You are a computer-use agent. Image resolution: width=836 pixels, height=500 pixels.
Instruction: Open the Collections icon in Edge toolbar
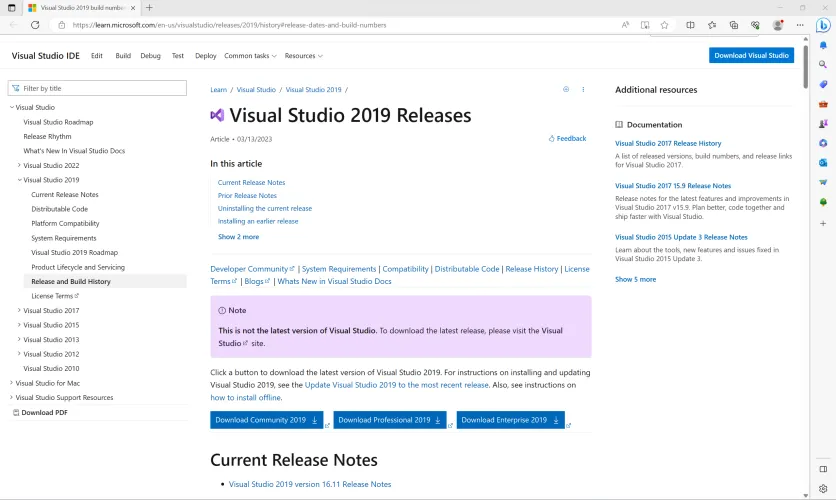733,25
